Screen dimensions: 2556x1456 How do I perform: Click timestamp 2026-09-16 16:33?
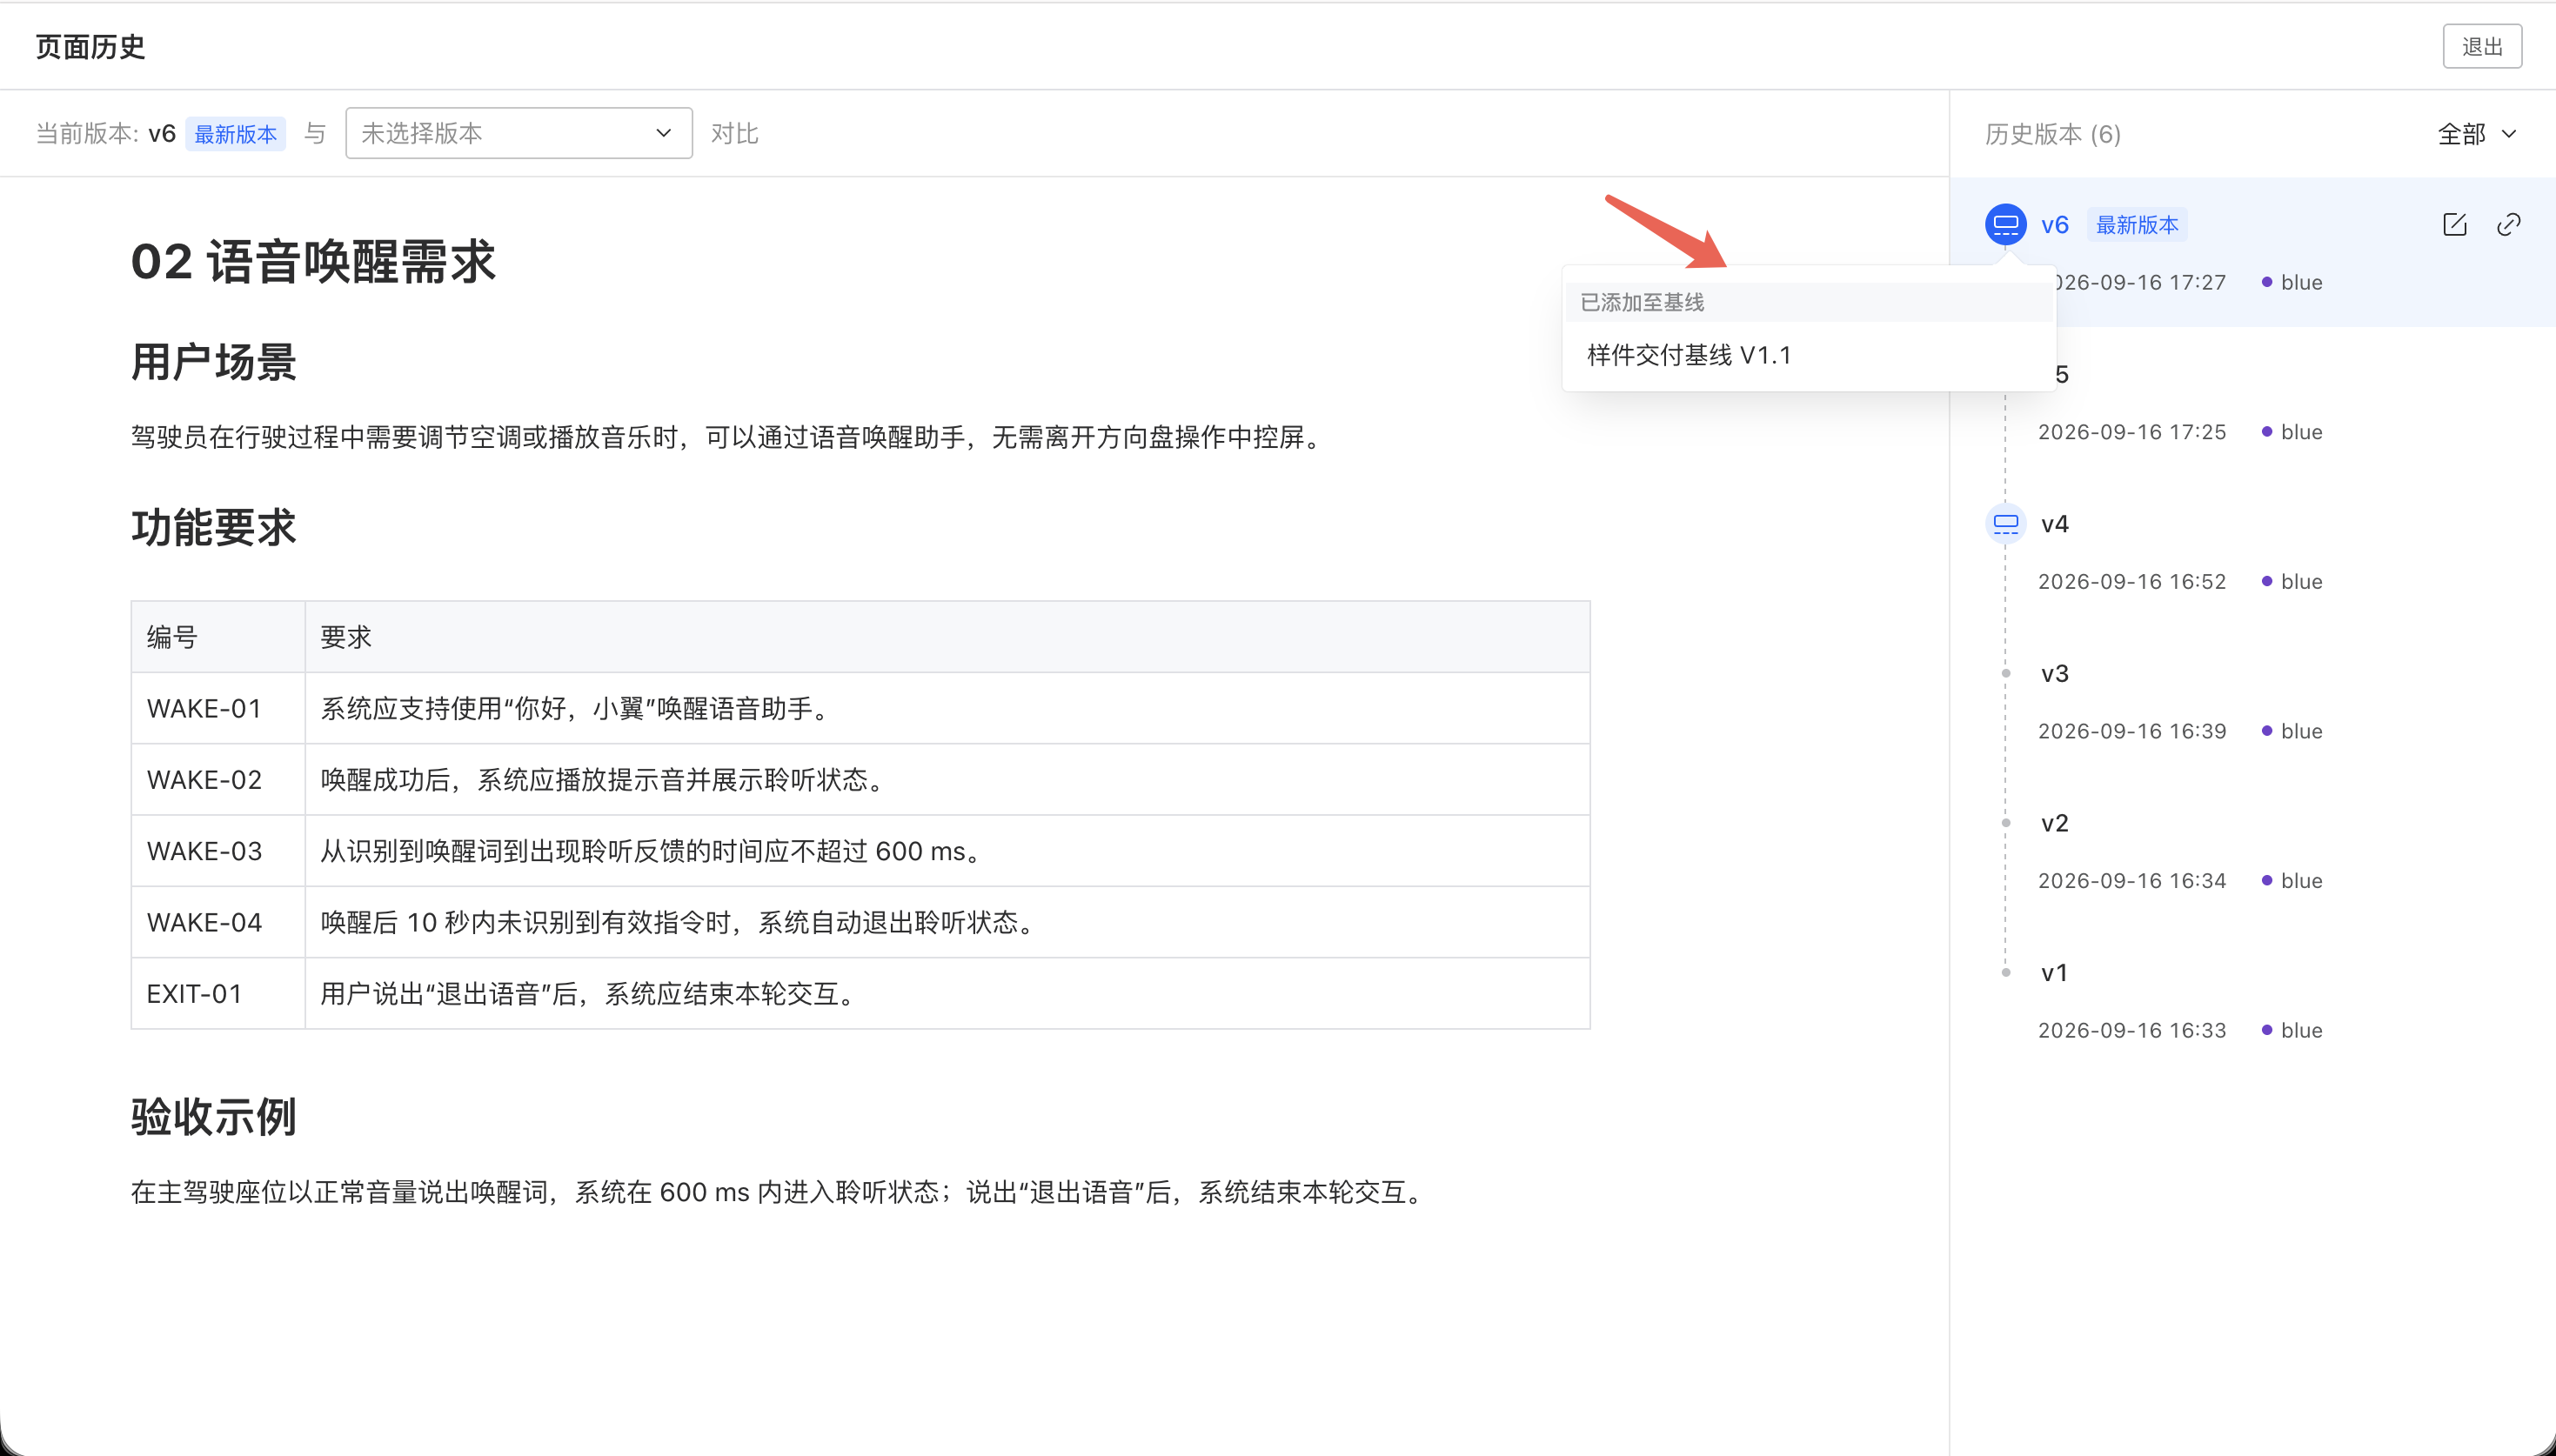pos(2132,1030)
